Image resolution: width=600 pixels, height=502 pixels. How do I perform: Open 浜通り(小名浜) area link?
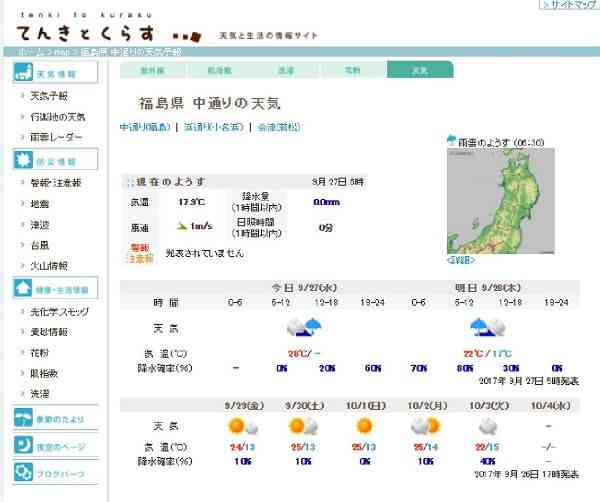214,127
